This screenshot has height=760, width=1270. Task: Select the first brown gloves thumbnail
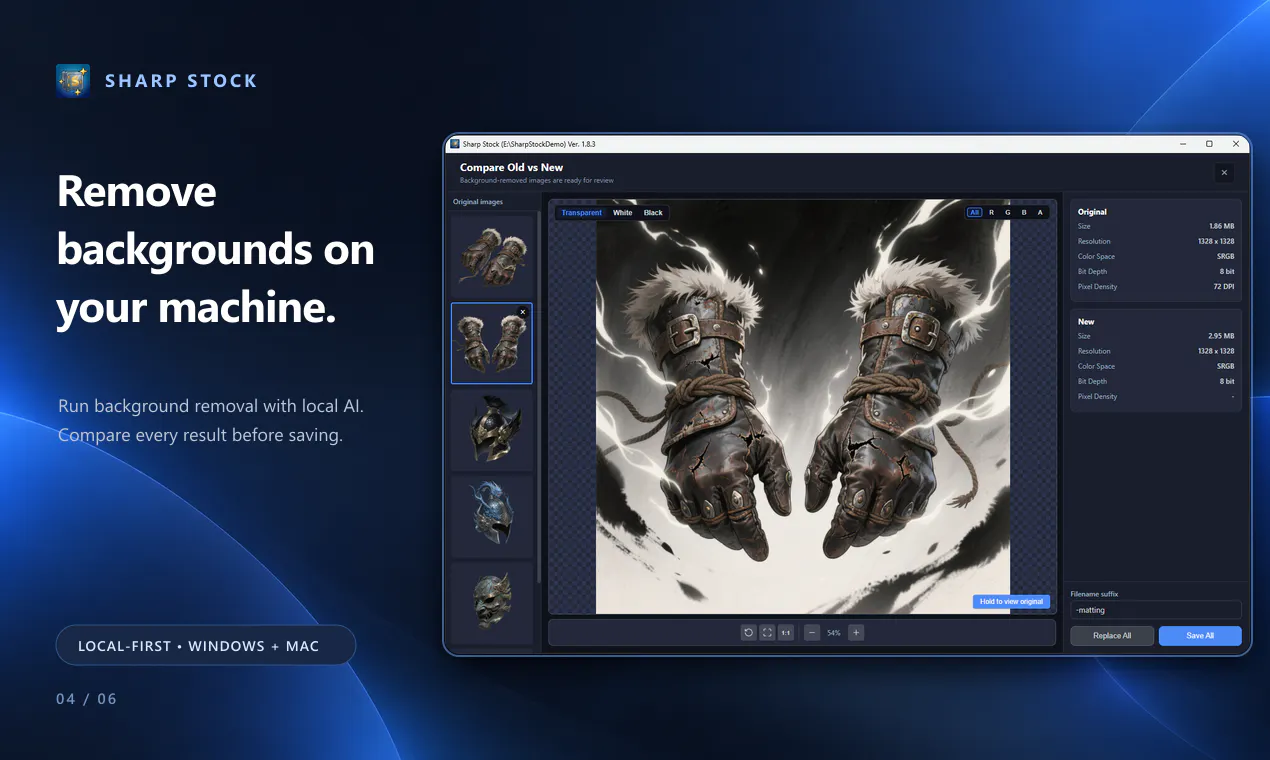[492, 257]
